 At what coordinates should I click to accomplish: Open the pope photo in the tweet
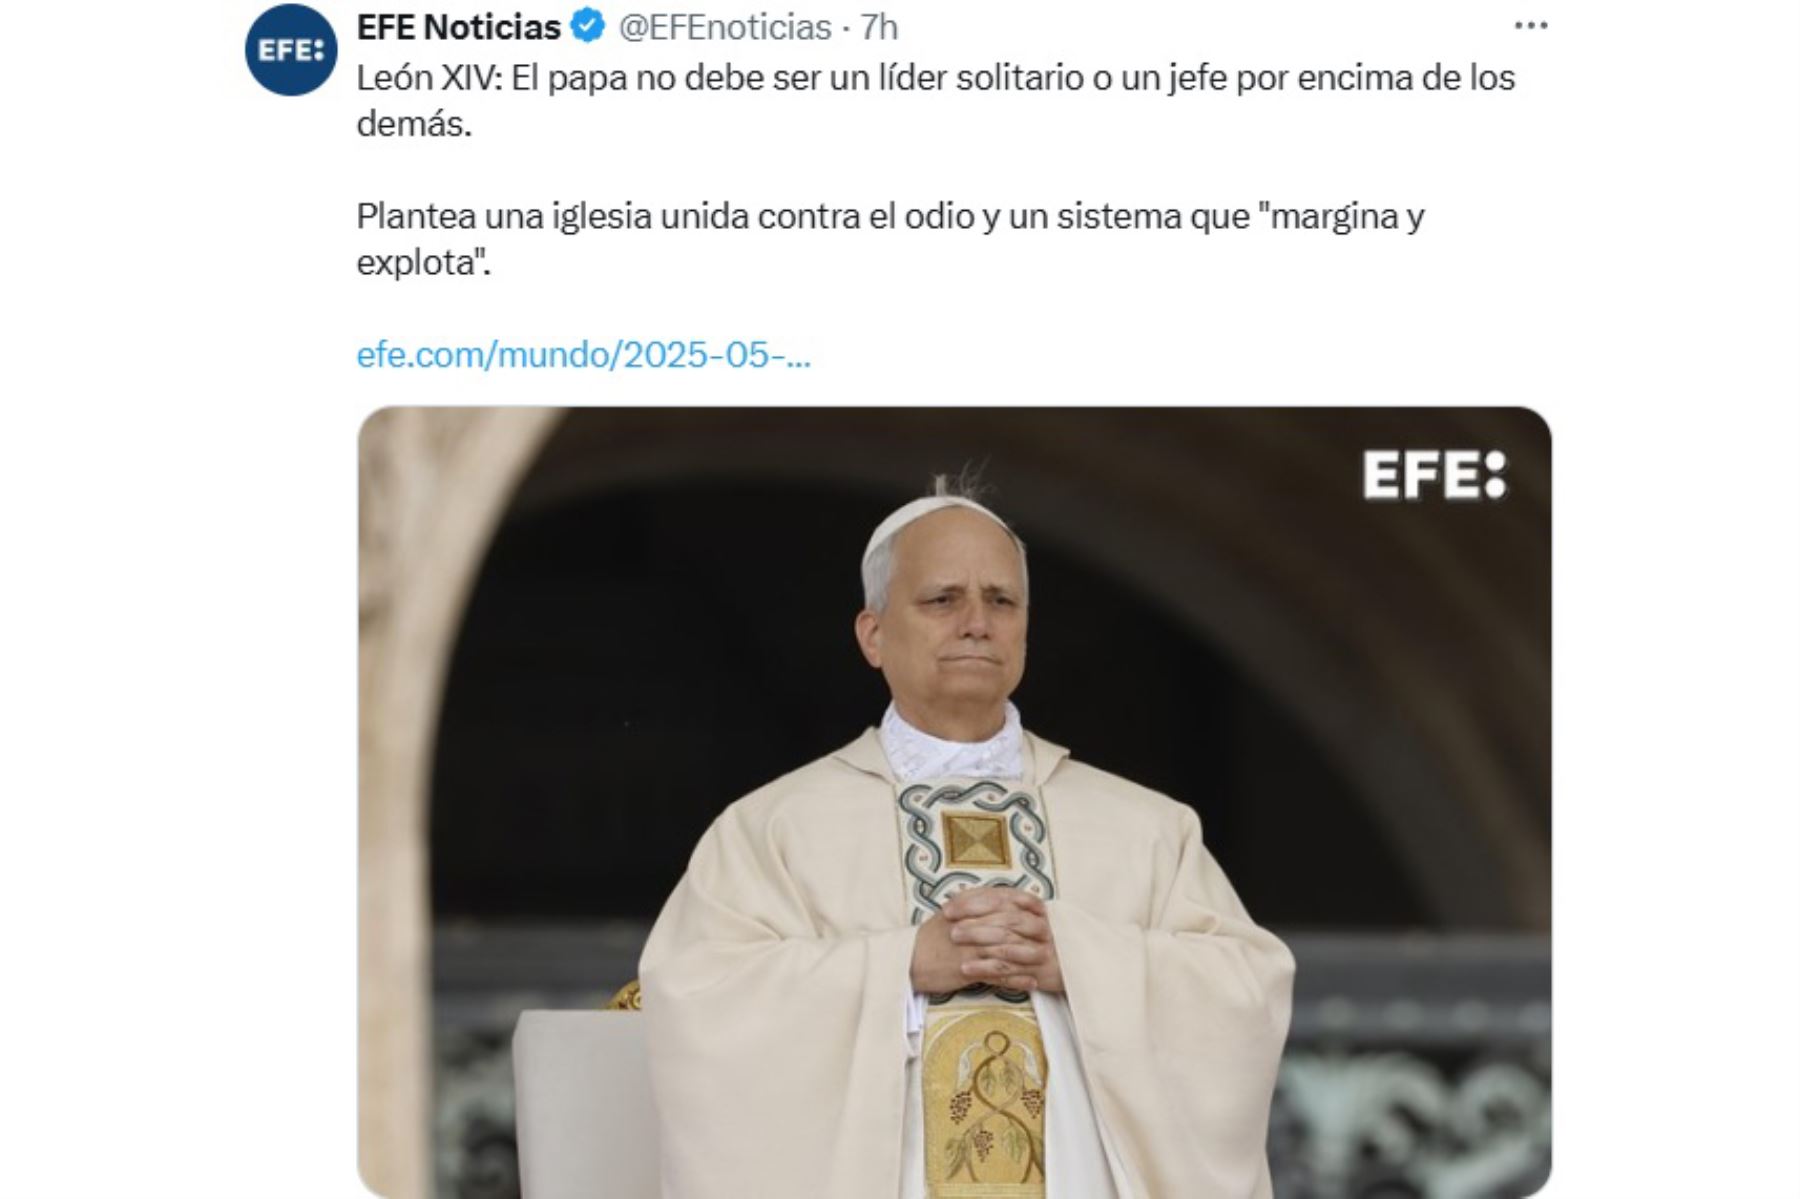[x=954, y=802]
